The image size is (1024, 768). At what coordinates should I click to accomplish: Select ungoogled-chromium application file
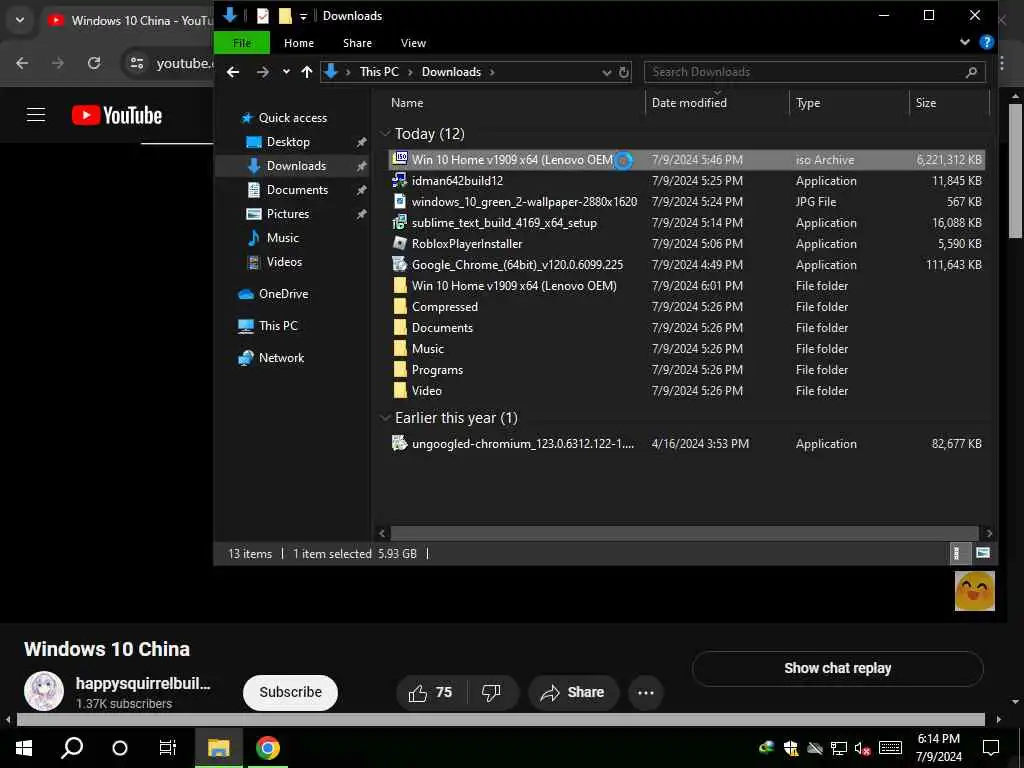686,443
